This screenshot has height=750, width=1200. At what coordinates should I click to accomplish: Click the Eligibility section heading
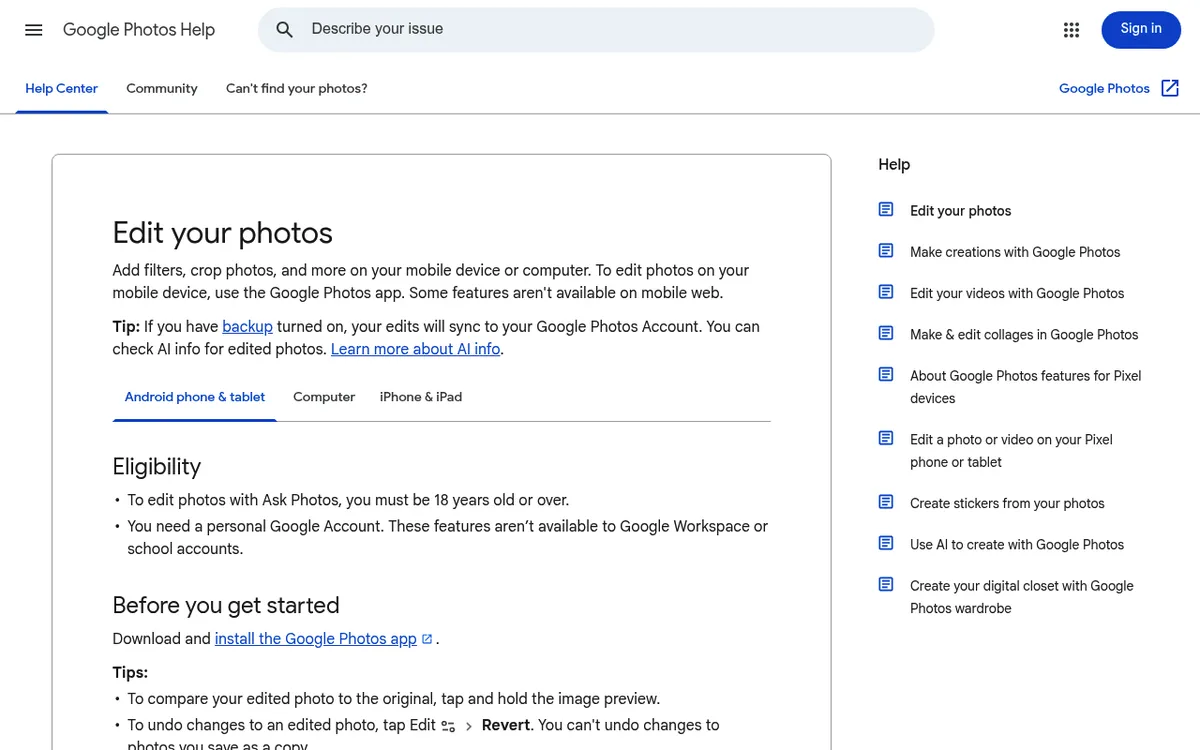157,467
